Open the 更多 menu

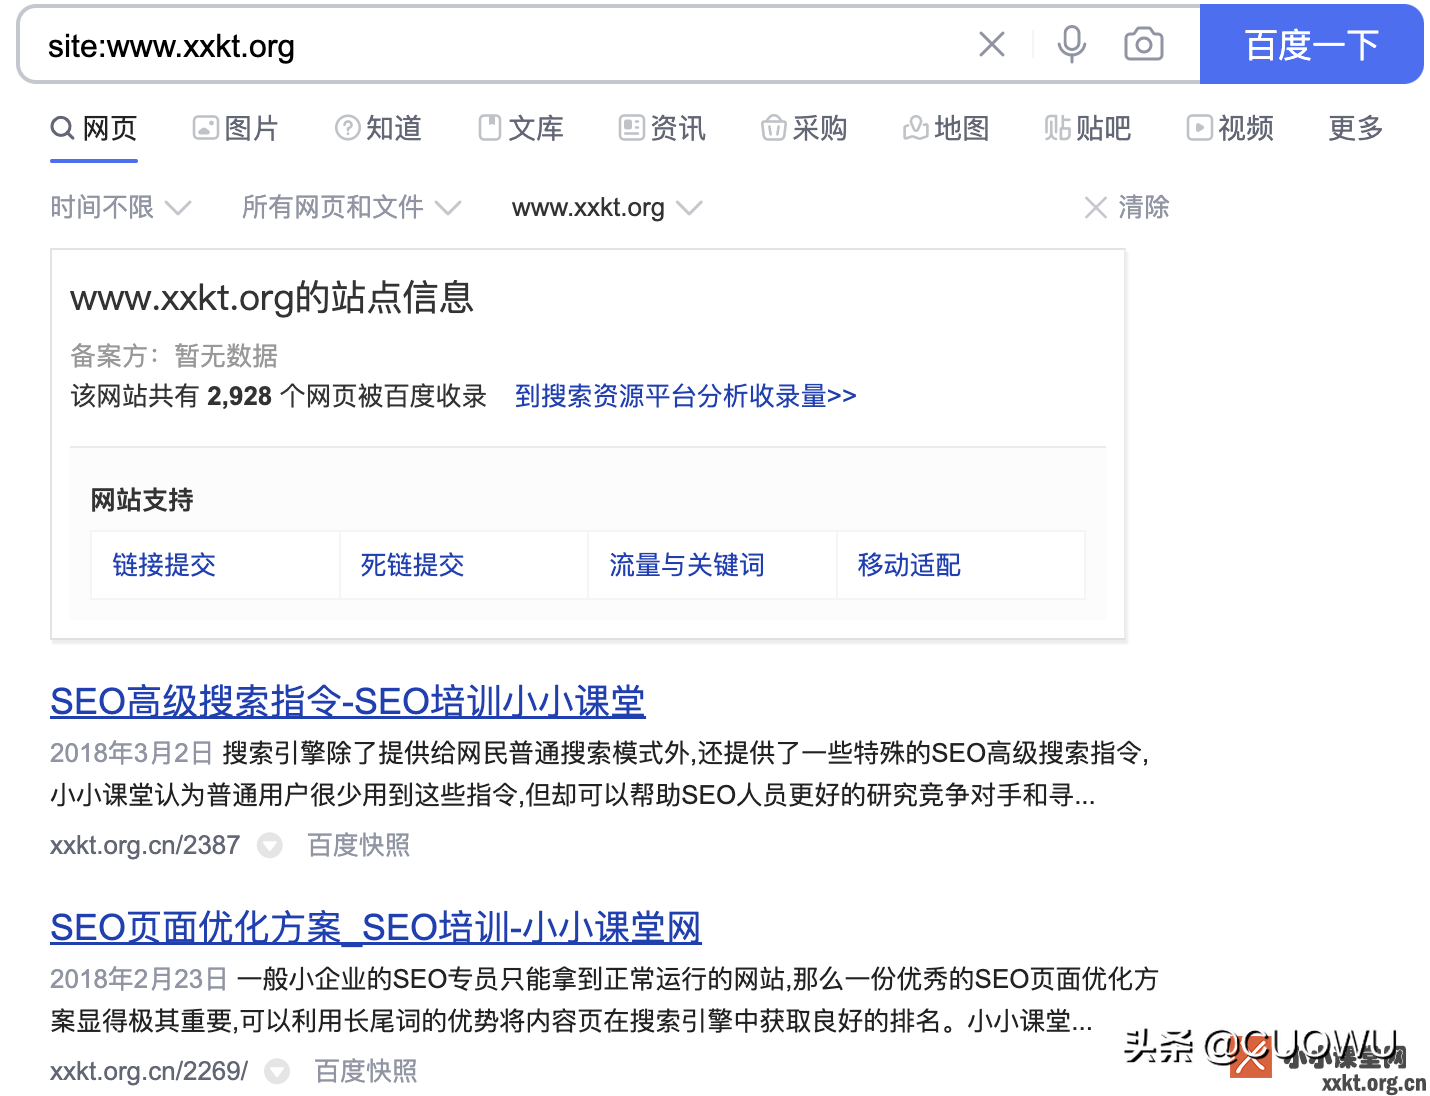click(x=1355, y=128)
